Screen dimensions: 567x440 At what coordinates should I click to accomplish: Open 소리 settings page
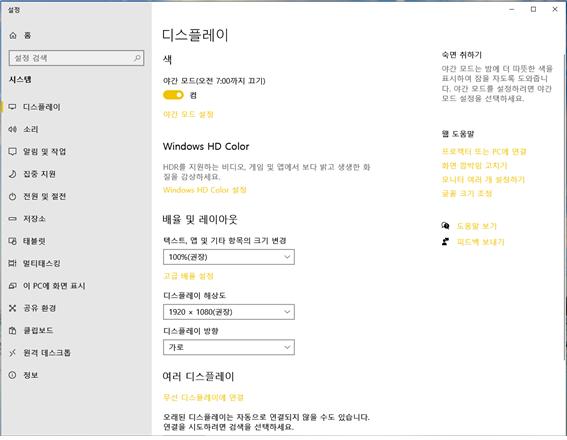76,129
